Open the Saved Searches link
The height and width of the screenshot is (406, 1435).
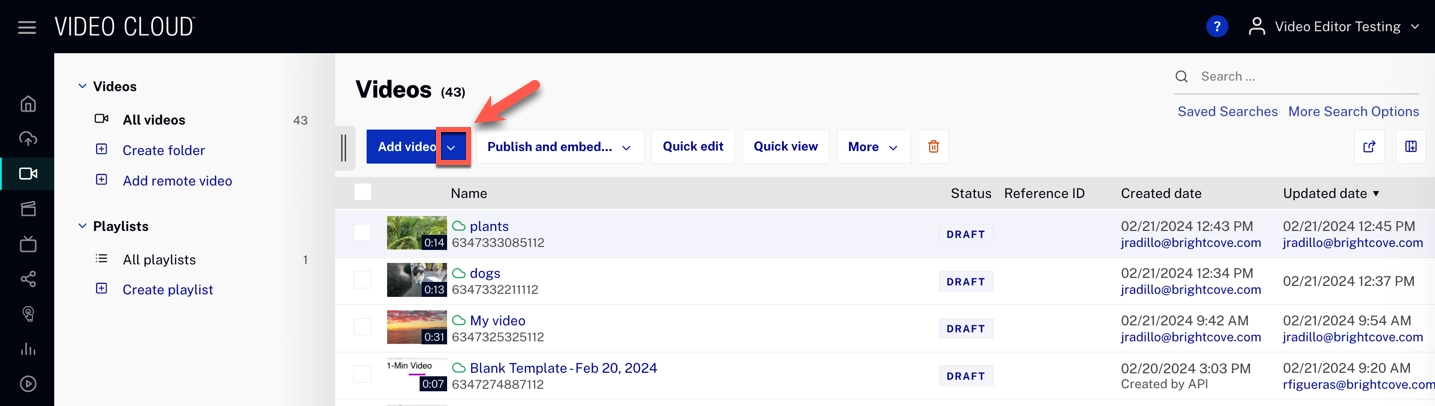click(x=1227, y=112)
